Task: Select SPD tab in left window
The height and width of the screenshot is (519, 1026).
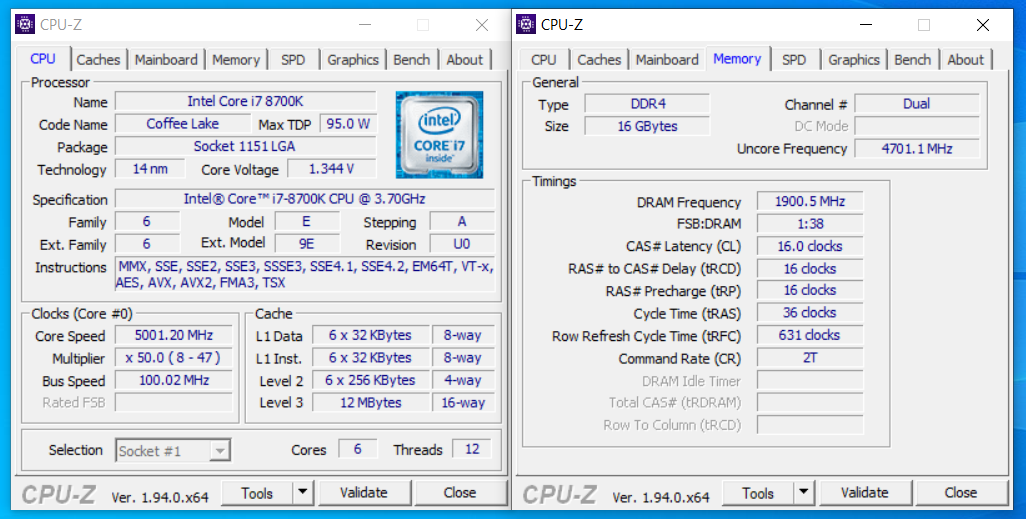Action: (x=293, y=60)
